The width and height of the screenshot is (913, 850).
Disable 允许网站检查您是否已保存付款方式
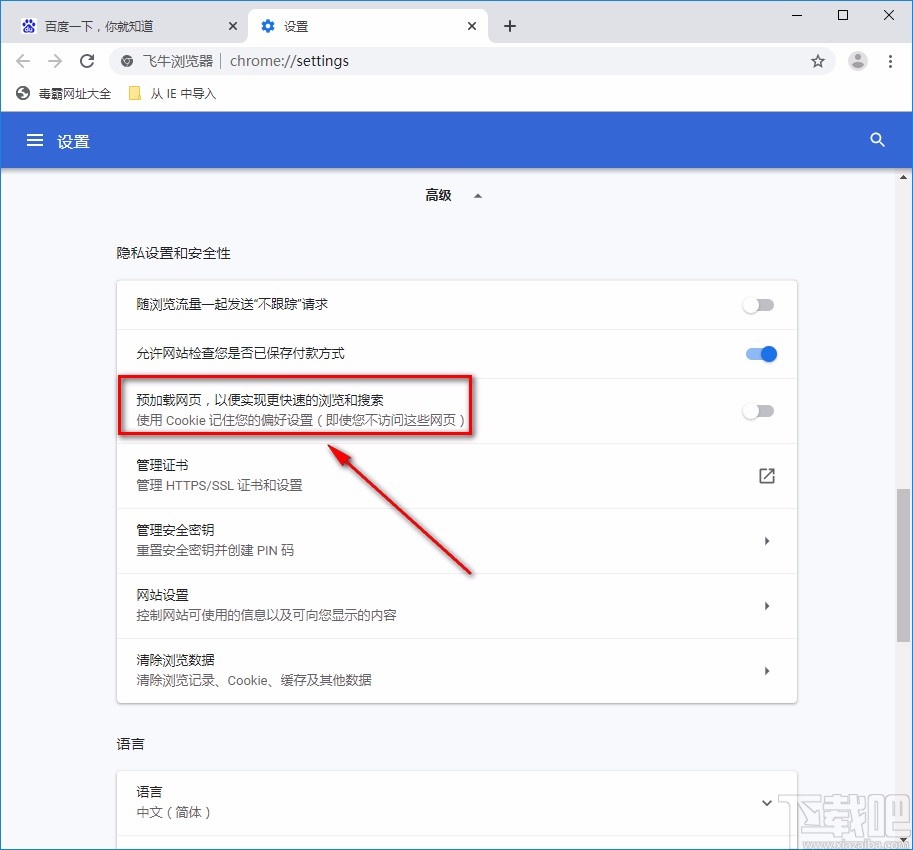761,354
